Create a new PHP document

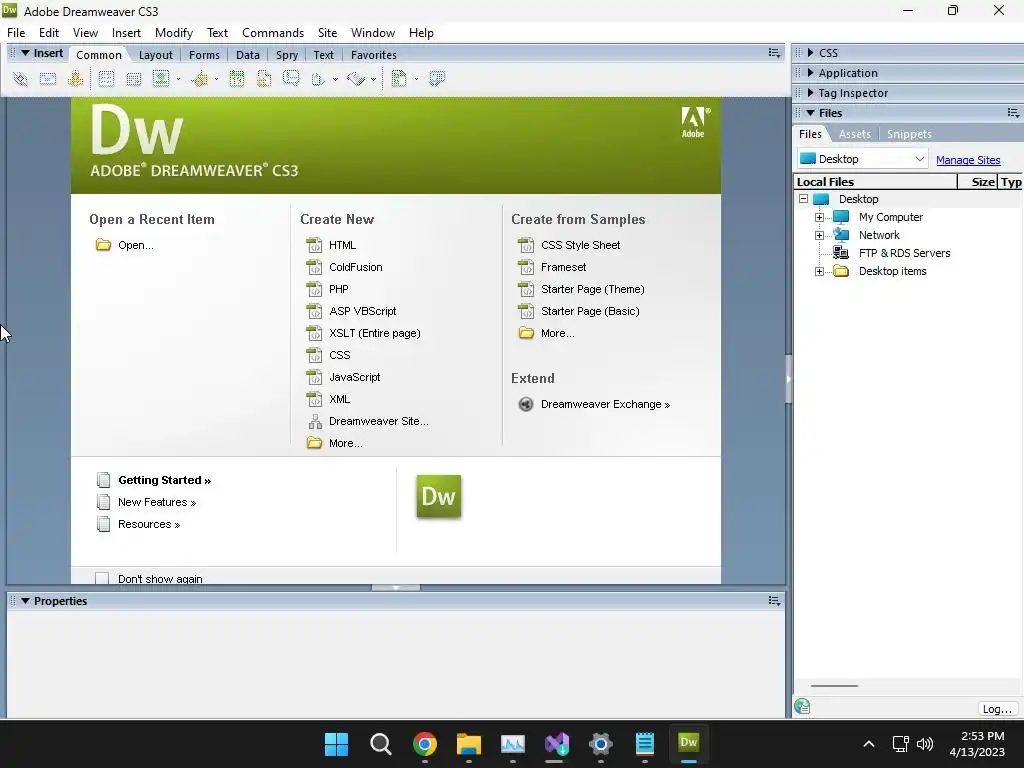(338, 289)
